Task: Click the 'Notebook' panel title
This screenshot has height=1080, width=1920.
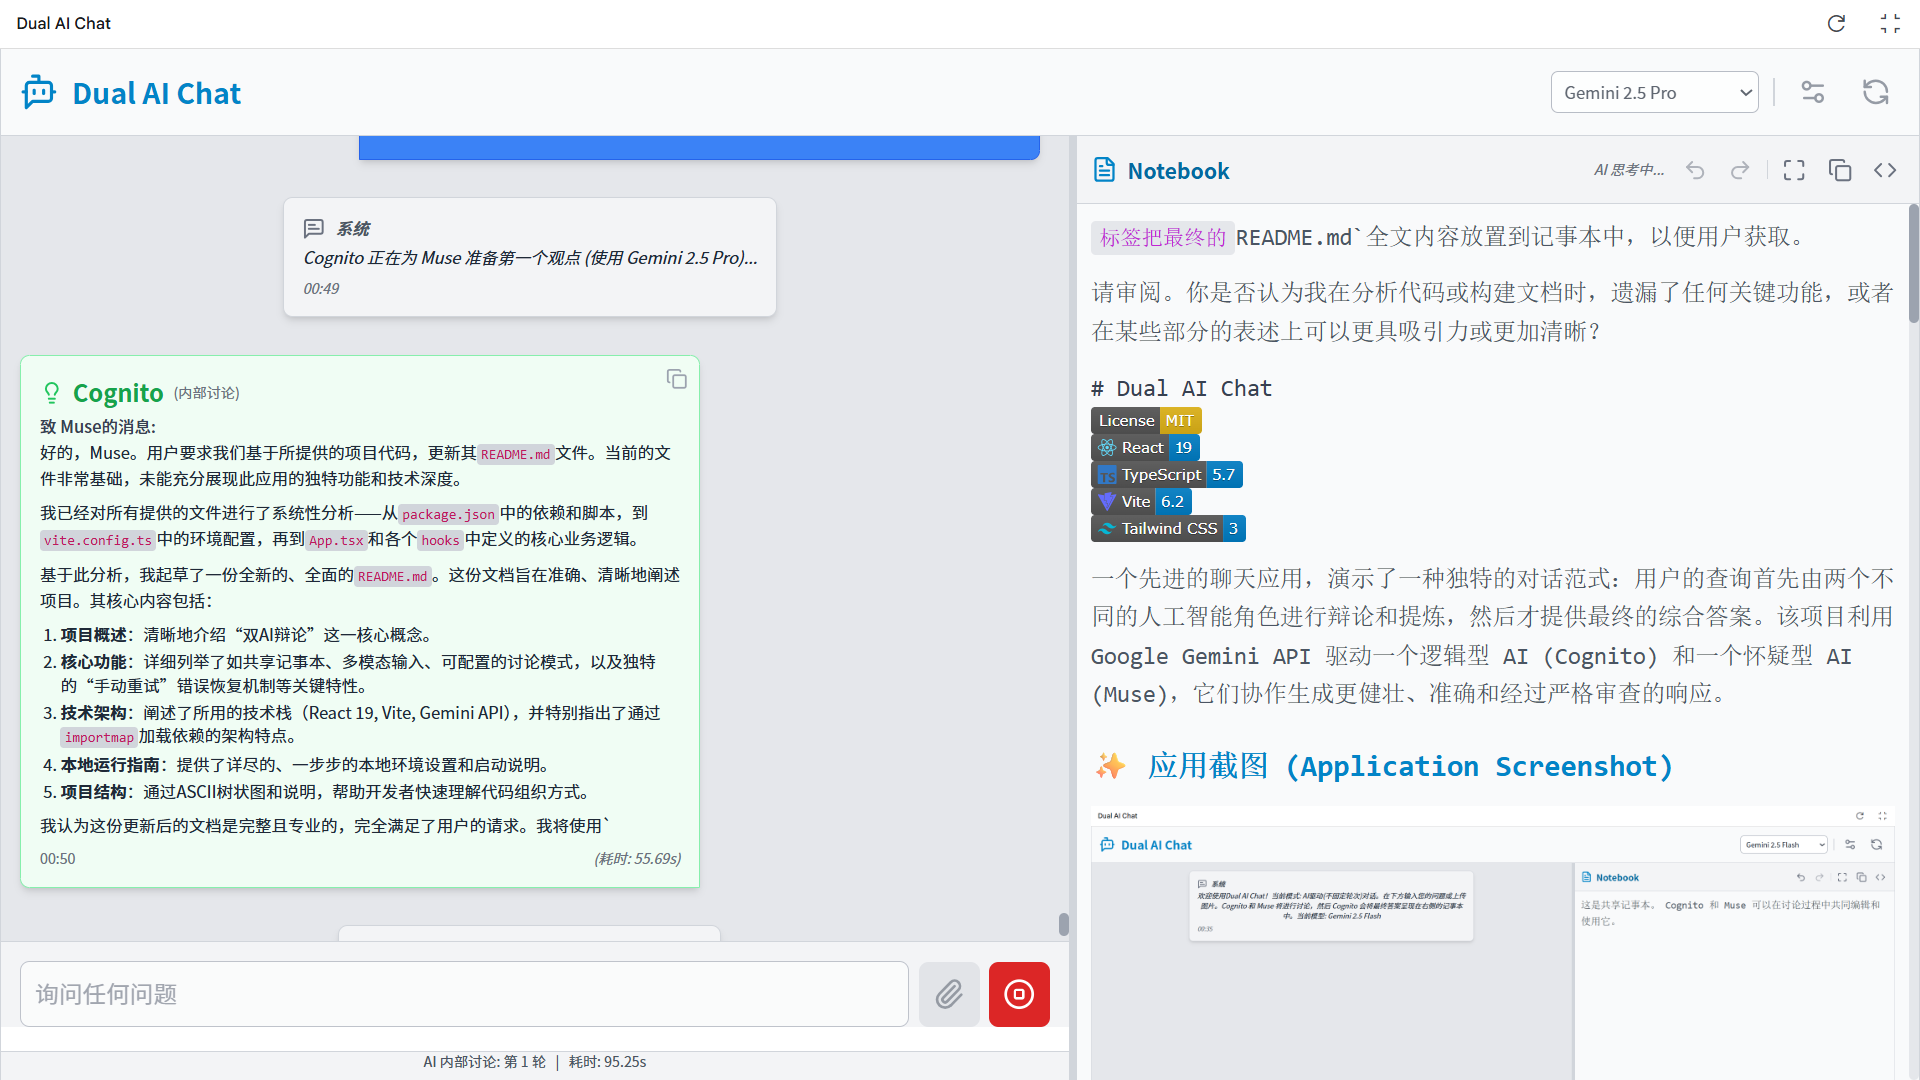Action: [1178, 171]
